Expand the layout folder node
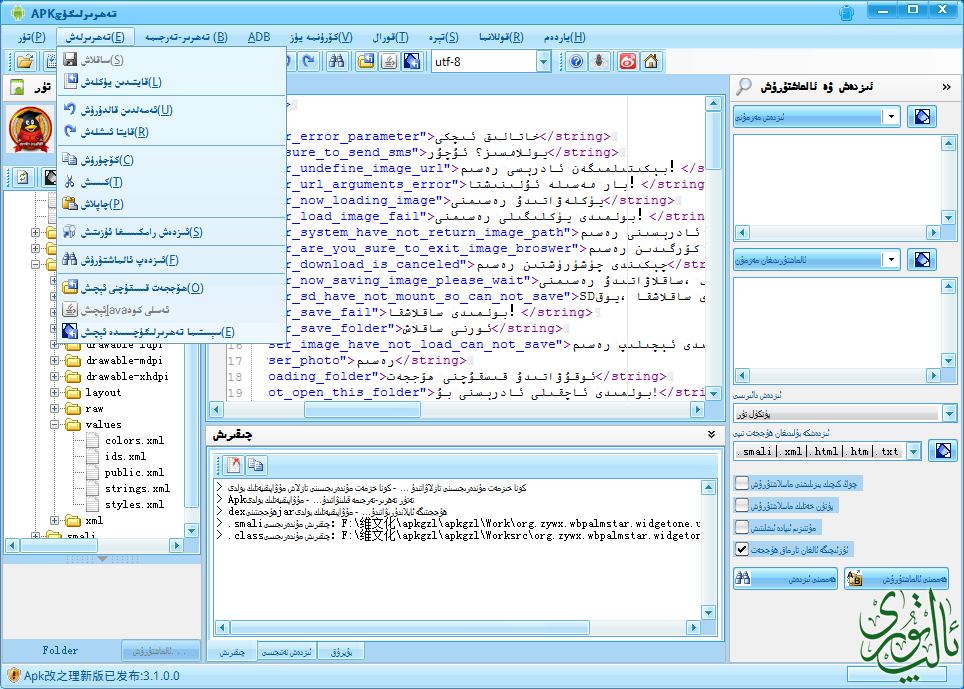Image resolution: width=964 pixels, height=689 pixels. 54,392
